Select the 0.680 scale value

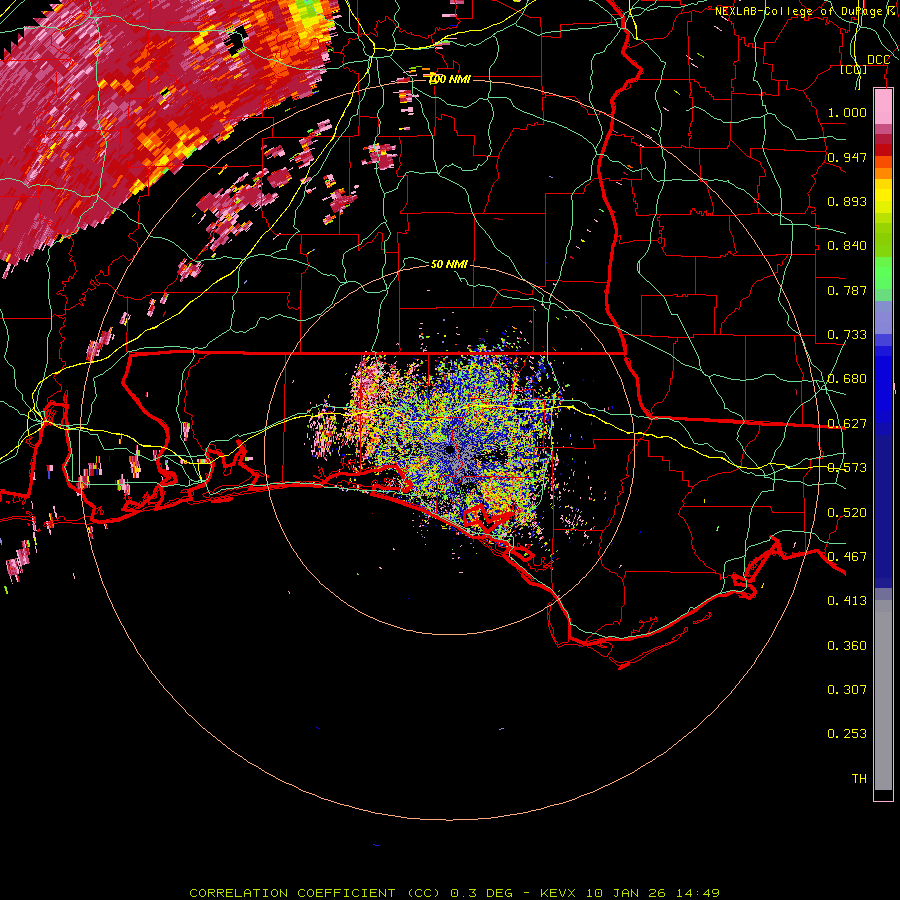pyautogui.click(x=847, y=378)
